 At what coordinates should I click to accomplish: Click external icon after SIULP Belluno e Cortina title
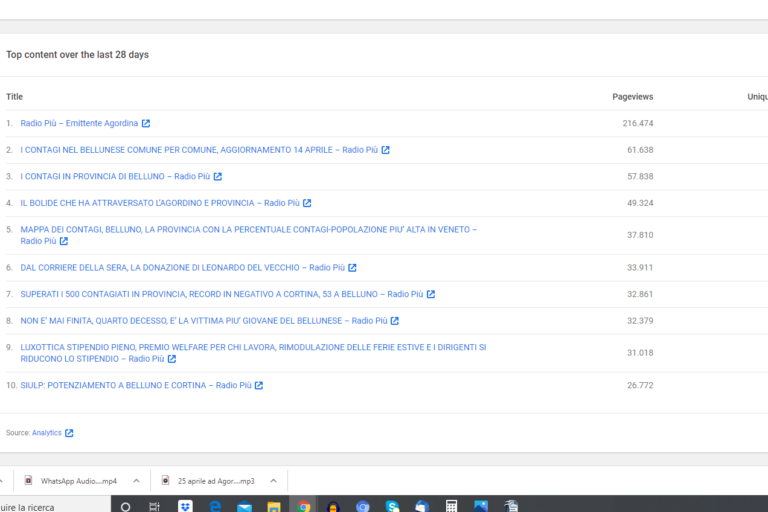click(x=259, y=385)
